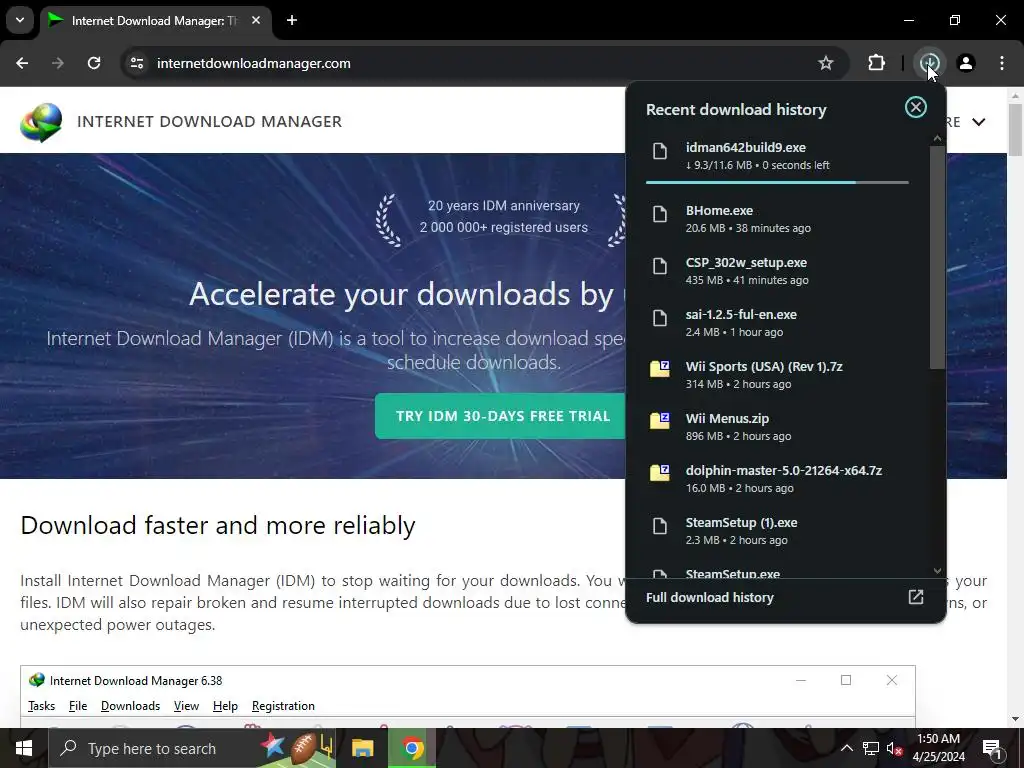Click the INTERNET DOWNLOAD MANAGER header title

209,121
